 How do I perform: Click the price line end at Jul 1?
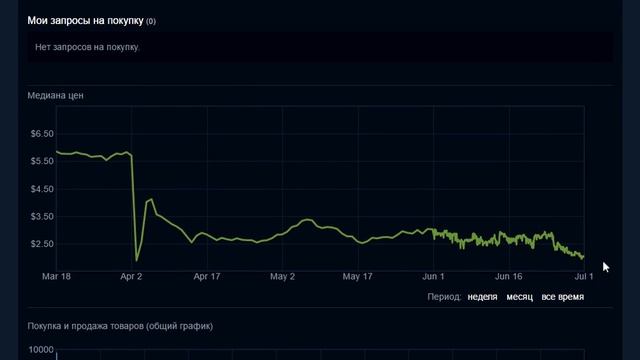point(583,257)
